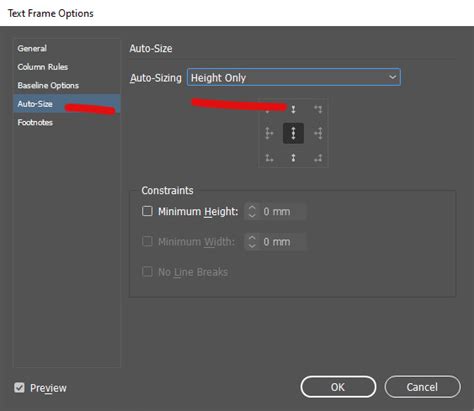Select the bottom-right anchor reference point
Viewport: 474px width, 411px height.
(318, 158)
